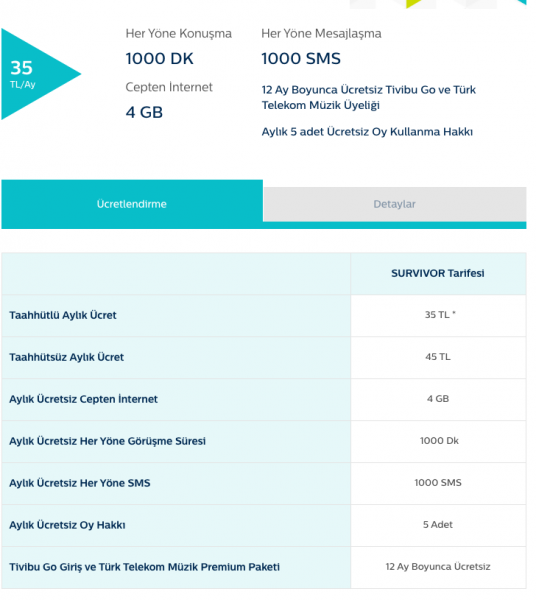Click the SURVIVOR Tarifesi column header
Image resolution: width=536 pixels, height=600 pixels.
pos(438,273)
